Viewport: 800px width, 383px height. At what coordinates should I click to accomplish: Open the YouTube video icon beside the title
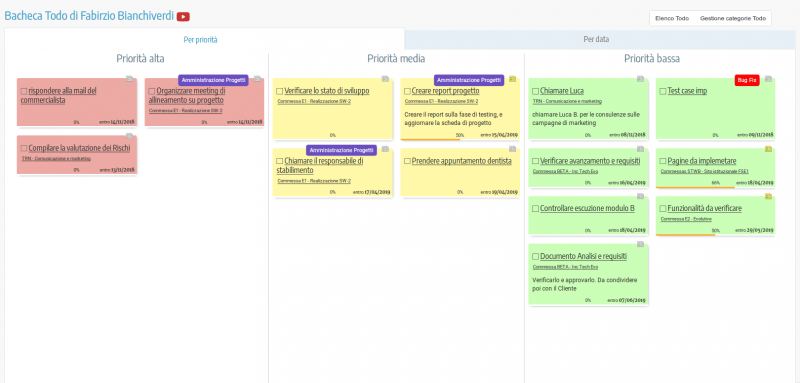(183, 17)
